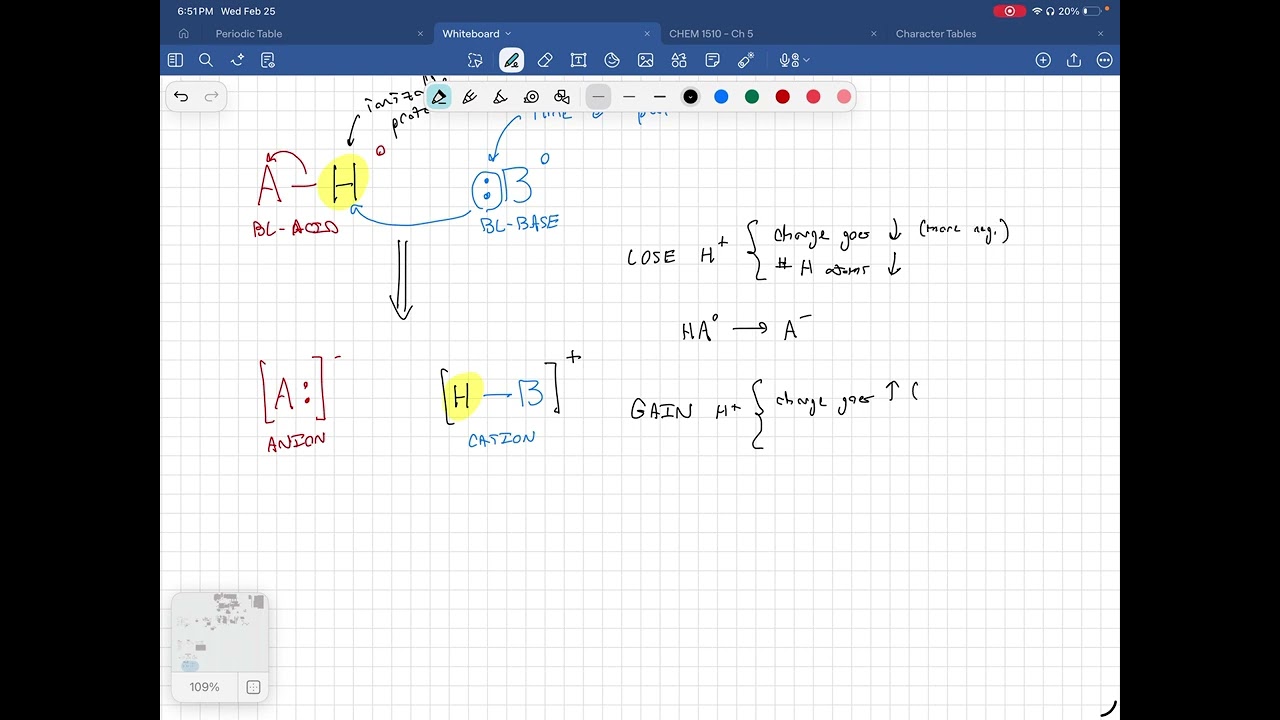The width and height of the screenshot is (1280, 720).
Task: Pick the dark red pen color
Action: coord(783,97)
